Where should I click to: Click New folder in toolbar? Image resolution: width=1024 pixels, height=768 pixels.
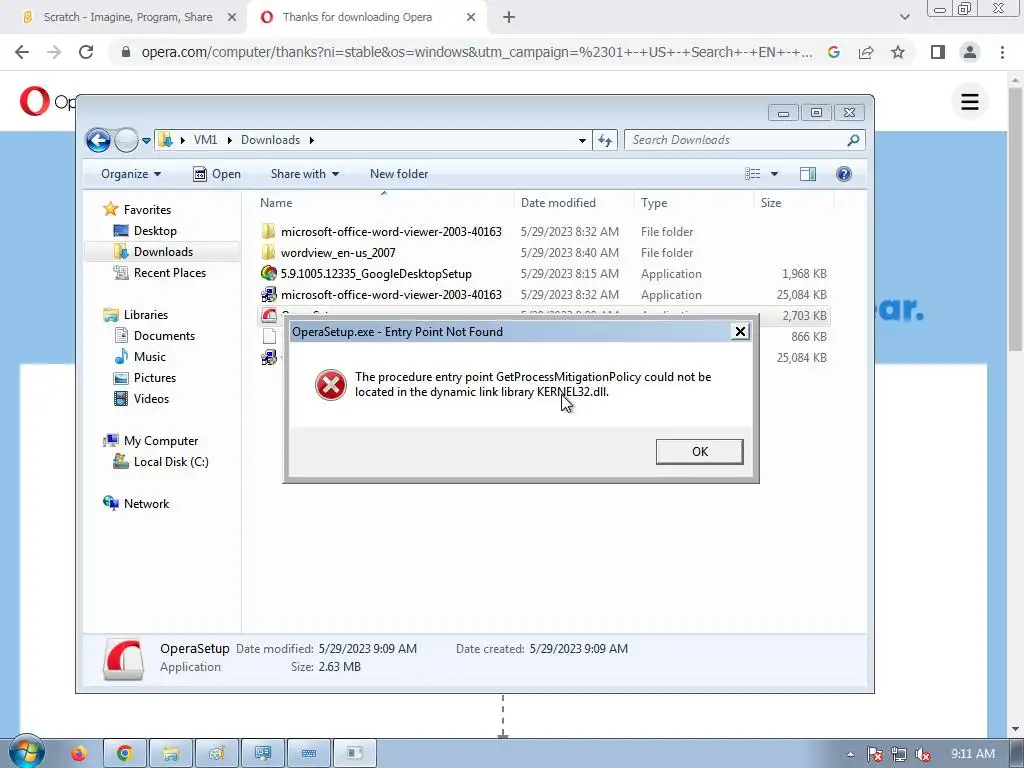pos(399,174)
